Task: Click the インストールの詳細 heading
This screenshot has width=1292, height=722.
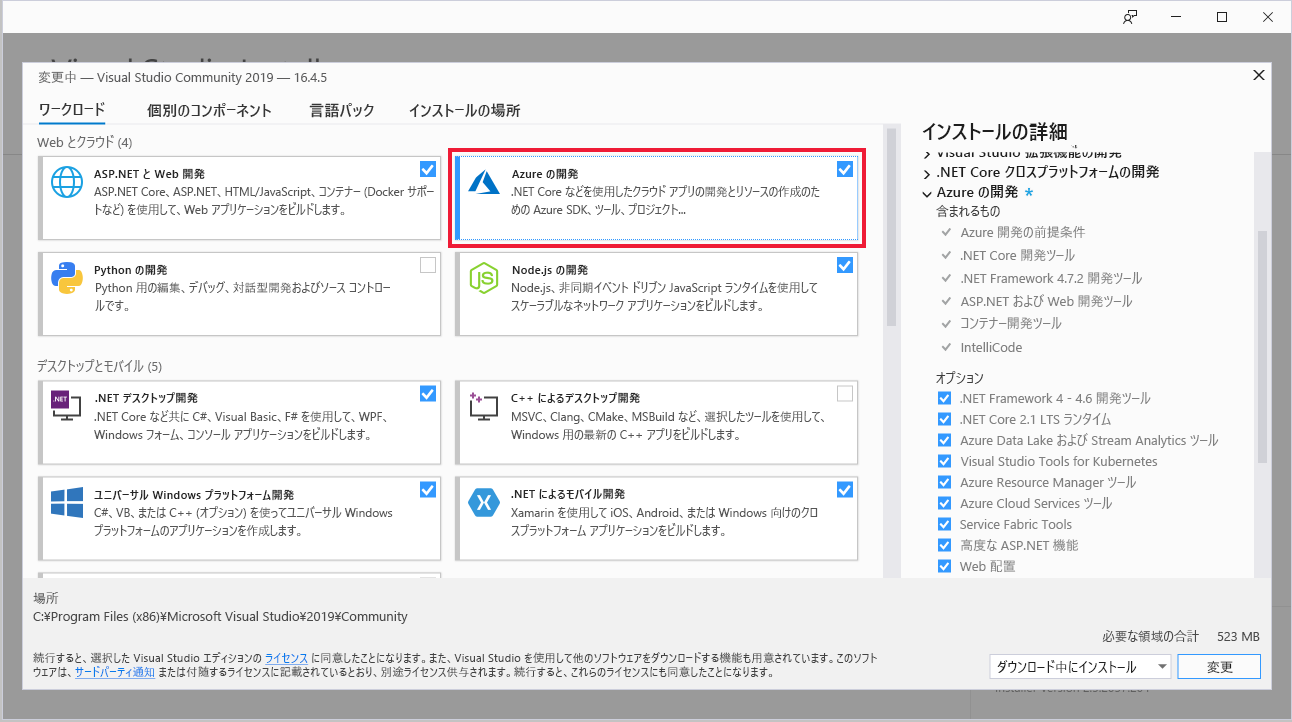Action: pyautogui.click(x=994, y=131)
